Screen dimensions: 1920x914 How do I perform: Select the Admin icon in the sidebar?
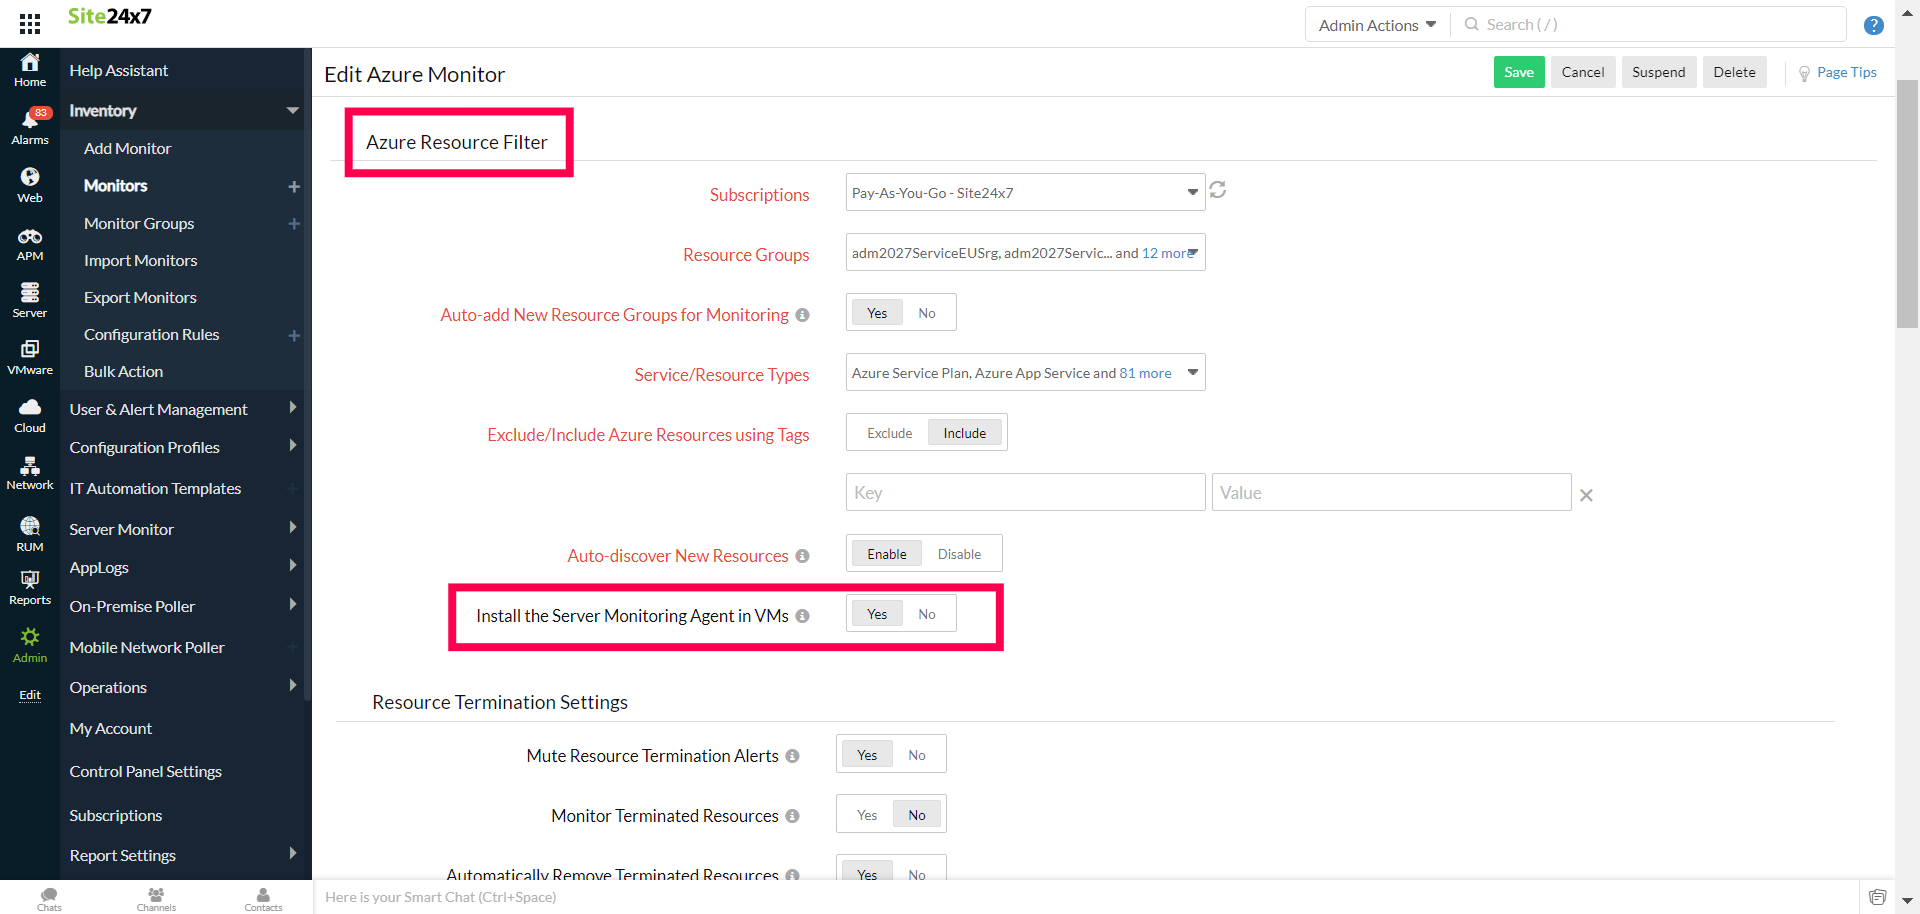click(29, 644)
